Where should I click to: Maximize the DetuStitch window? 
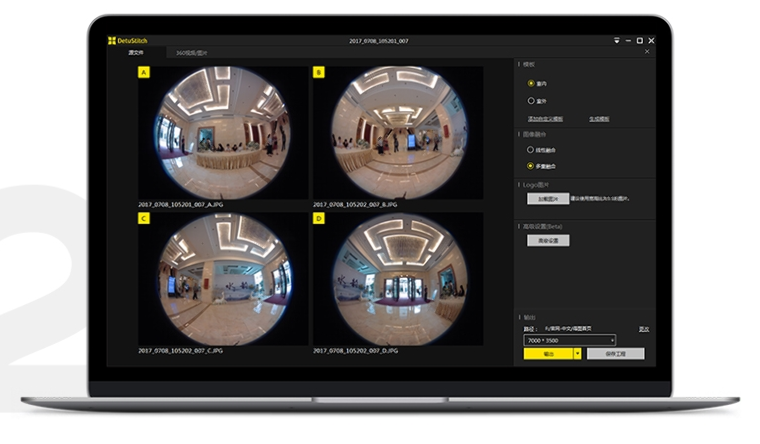click(640, 41)
